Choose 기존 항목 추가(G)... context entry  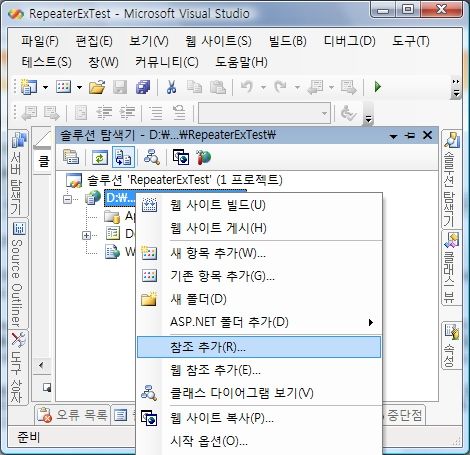coord(259,276)
